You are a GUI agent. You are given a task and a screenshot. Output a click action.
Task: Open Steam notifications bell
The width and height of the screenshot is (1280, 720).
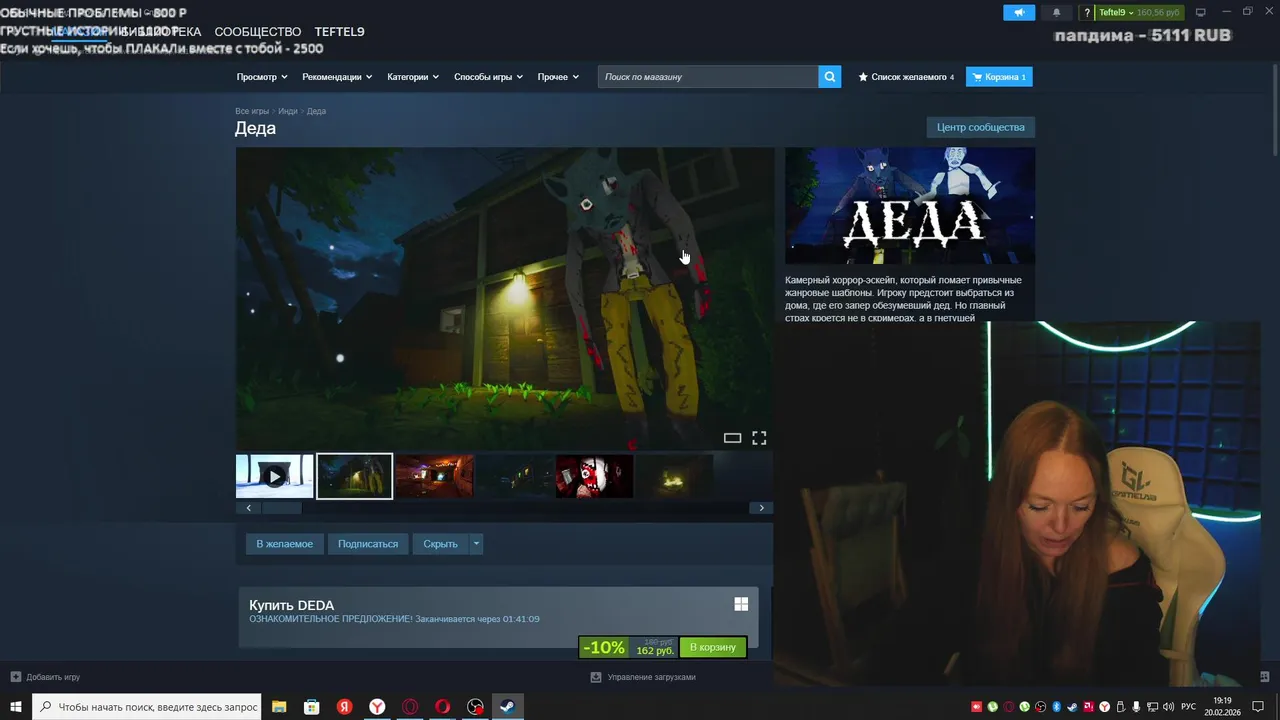[1056, 12]
